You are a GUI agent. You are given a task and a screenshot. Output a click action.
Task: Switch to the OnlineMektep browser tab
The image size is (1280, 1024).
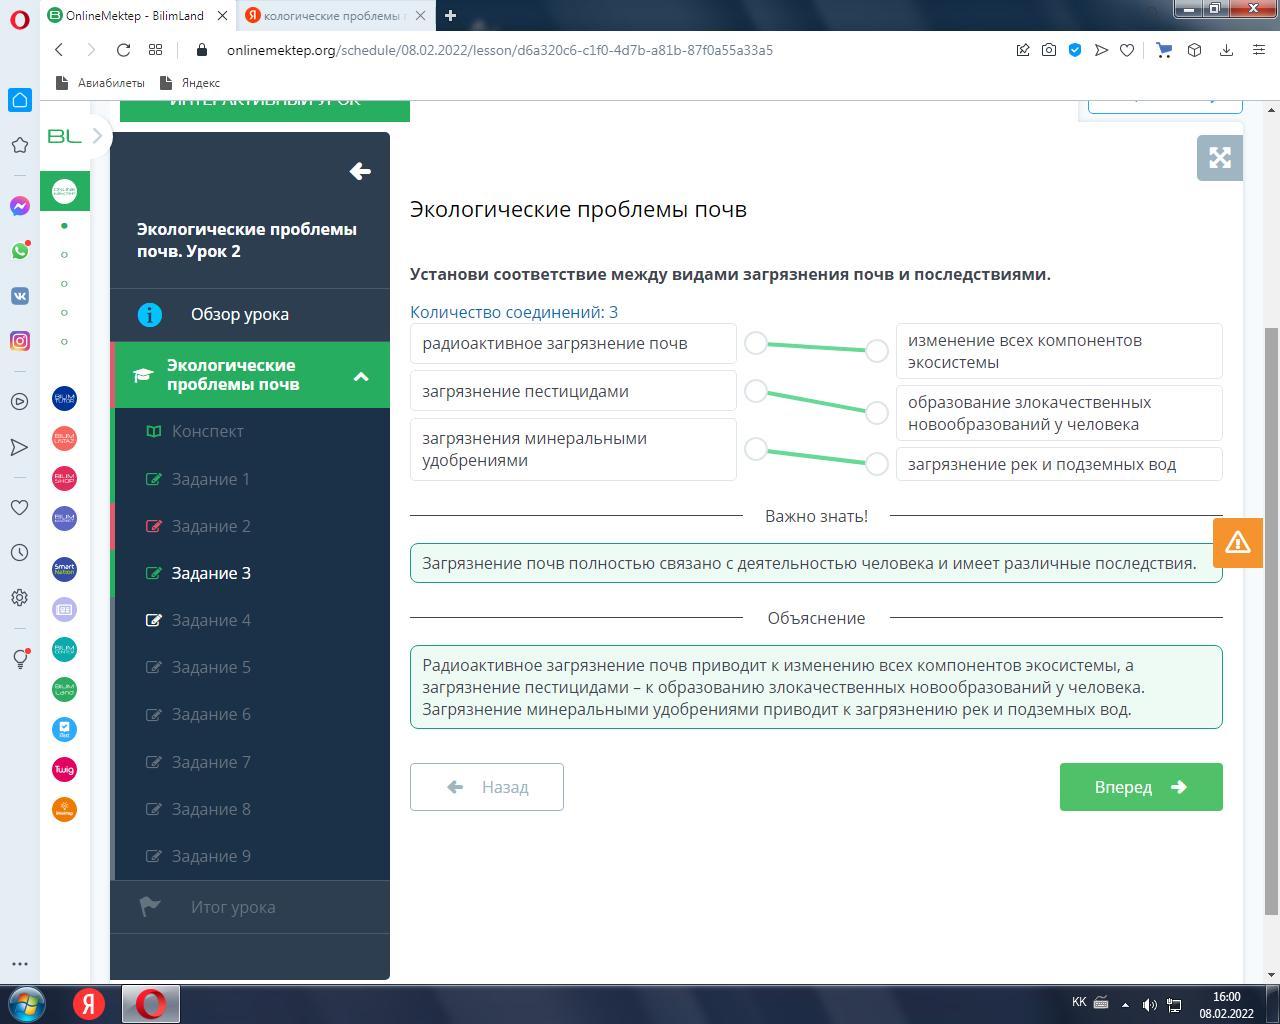[135, 16]
